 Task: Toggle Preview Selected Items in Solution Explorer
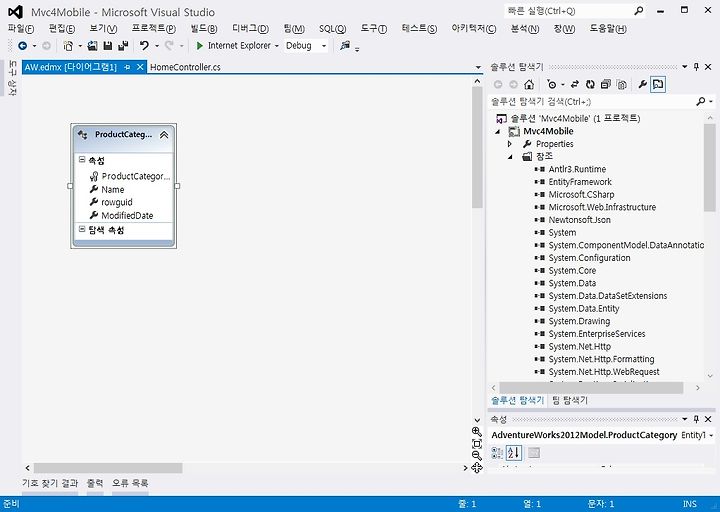[658, 84]
